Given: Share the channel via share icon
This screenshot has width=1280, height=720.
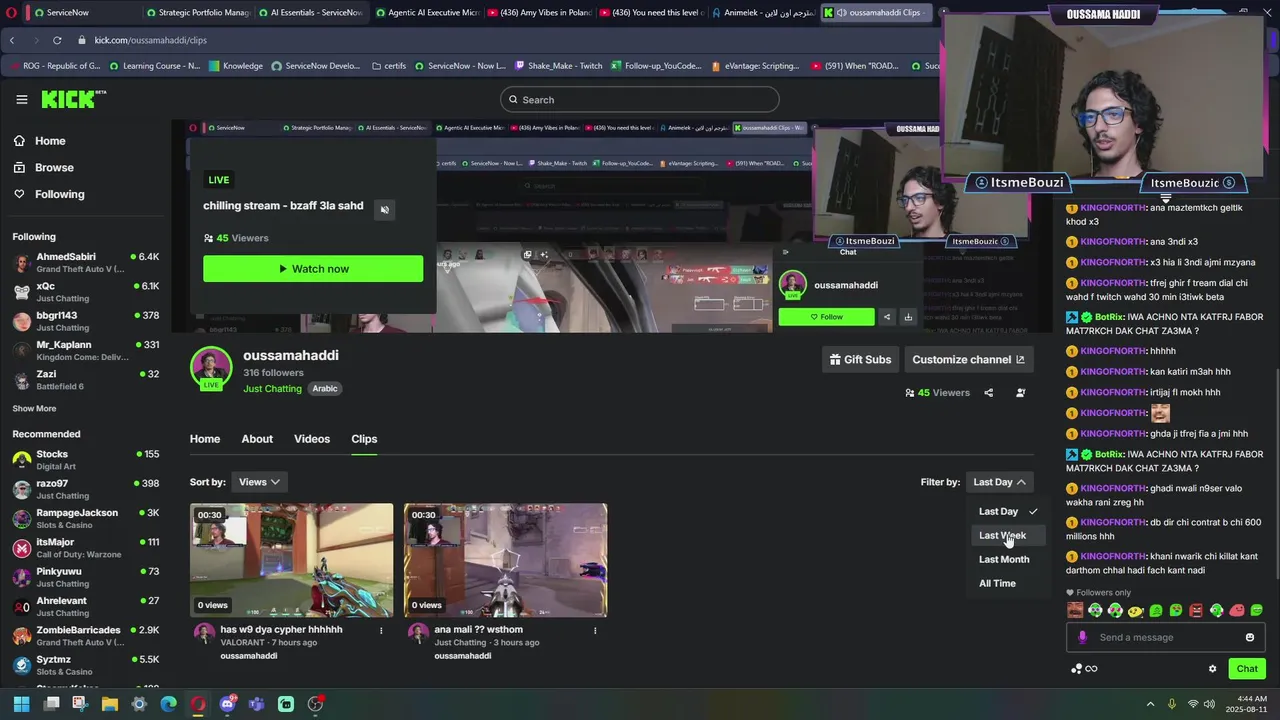Looking at the screenshot, I should pyautogui.click(x=988, y=393).
